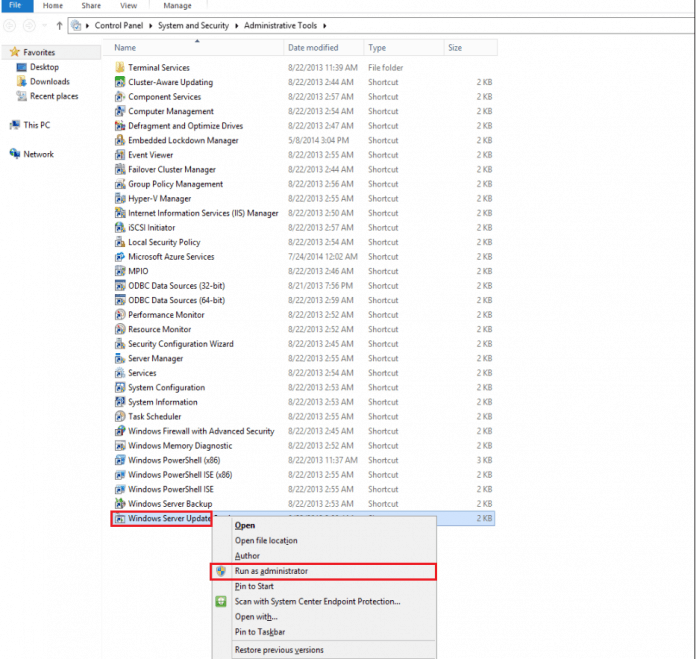Image resolution: width=696 pixels, height=659 pixels.
Task: Click the Windows Firewall with Advanced Security icon
Action: [x=120, y=432]
